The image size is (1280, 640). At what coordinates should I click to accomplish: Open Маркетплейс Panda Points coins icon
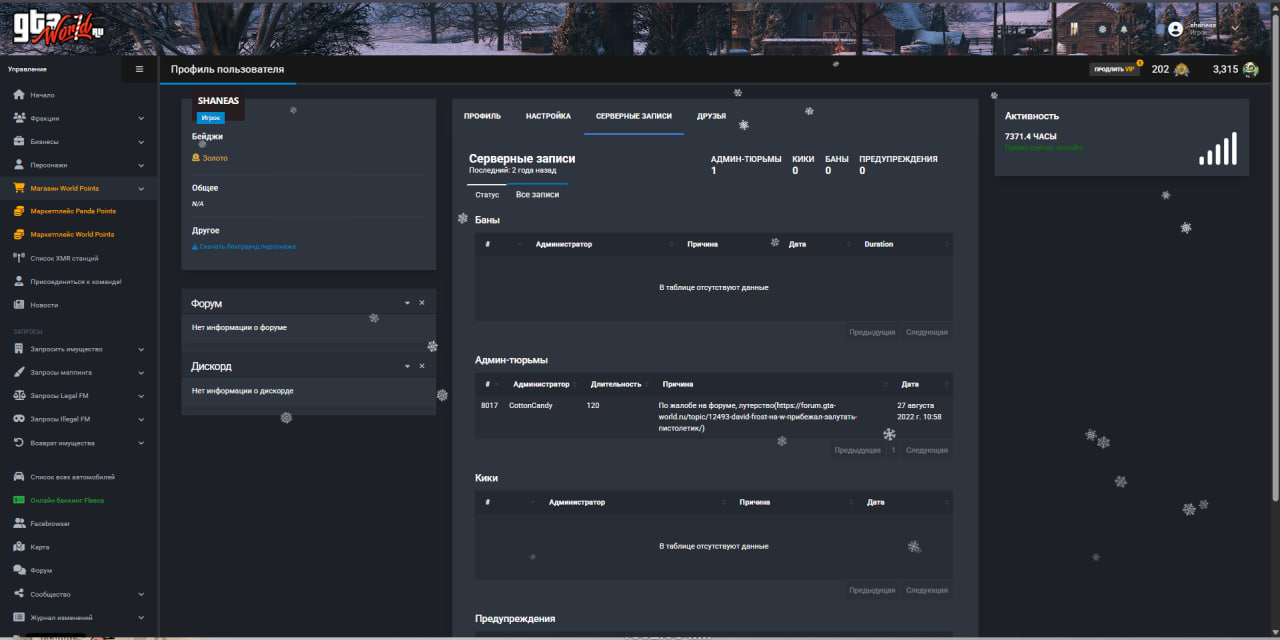click(19, 211)
